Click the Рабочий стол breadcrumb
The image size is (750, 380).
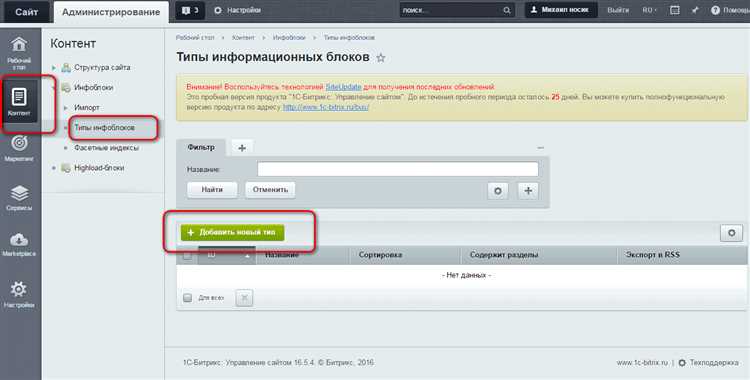pos(195,37)
